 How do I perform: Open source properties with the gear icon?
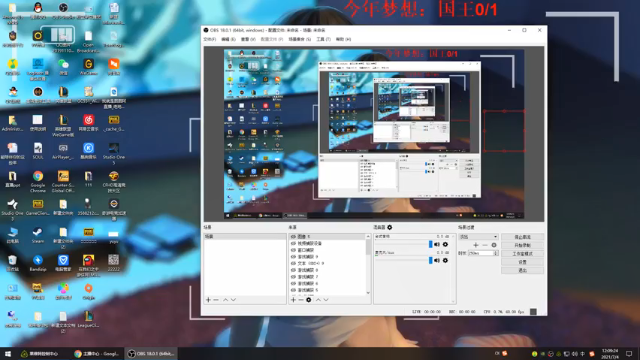309,300
